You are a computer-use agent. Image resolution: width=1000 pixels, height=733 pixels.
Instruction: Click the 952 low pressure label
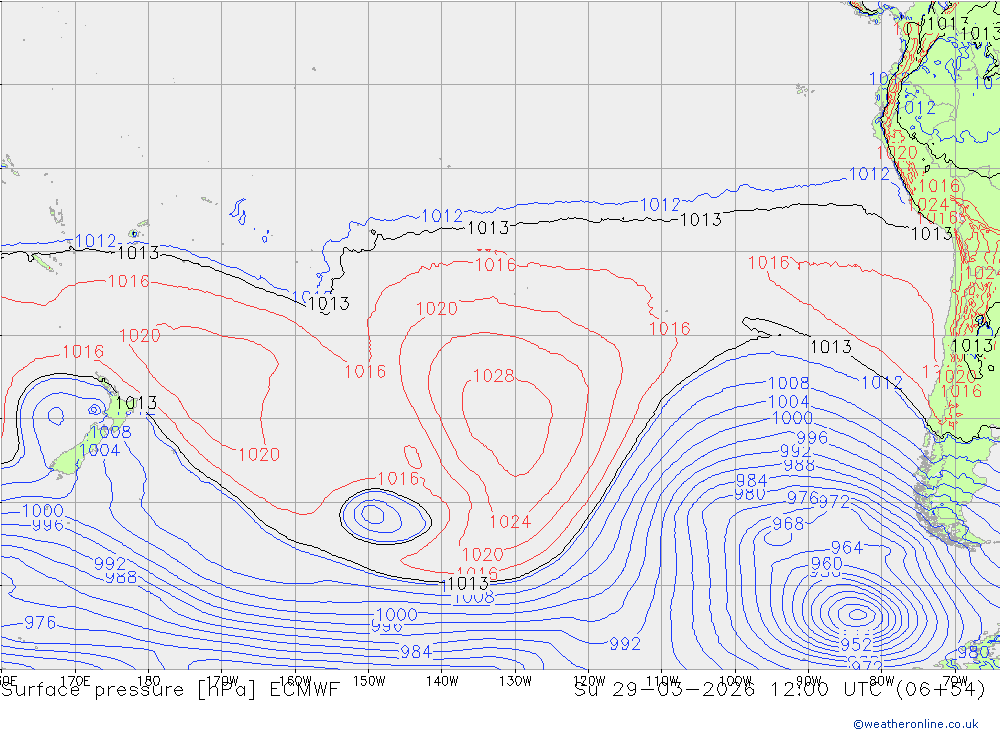pyautogui.click(x=856, y=644)
